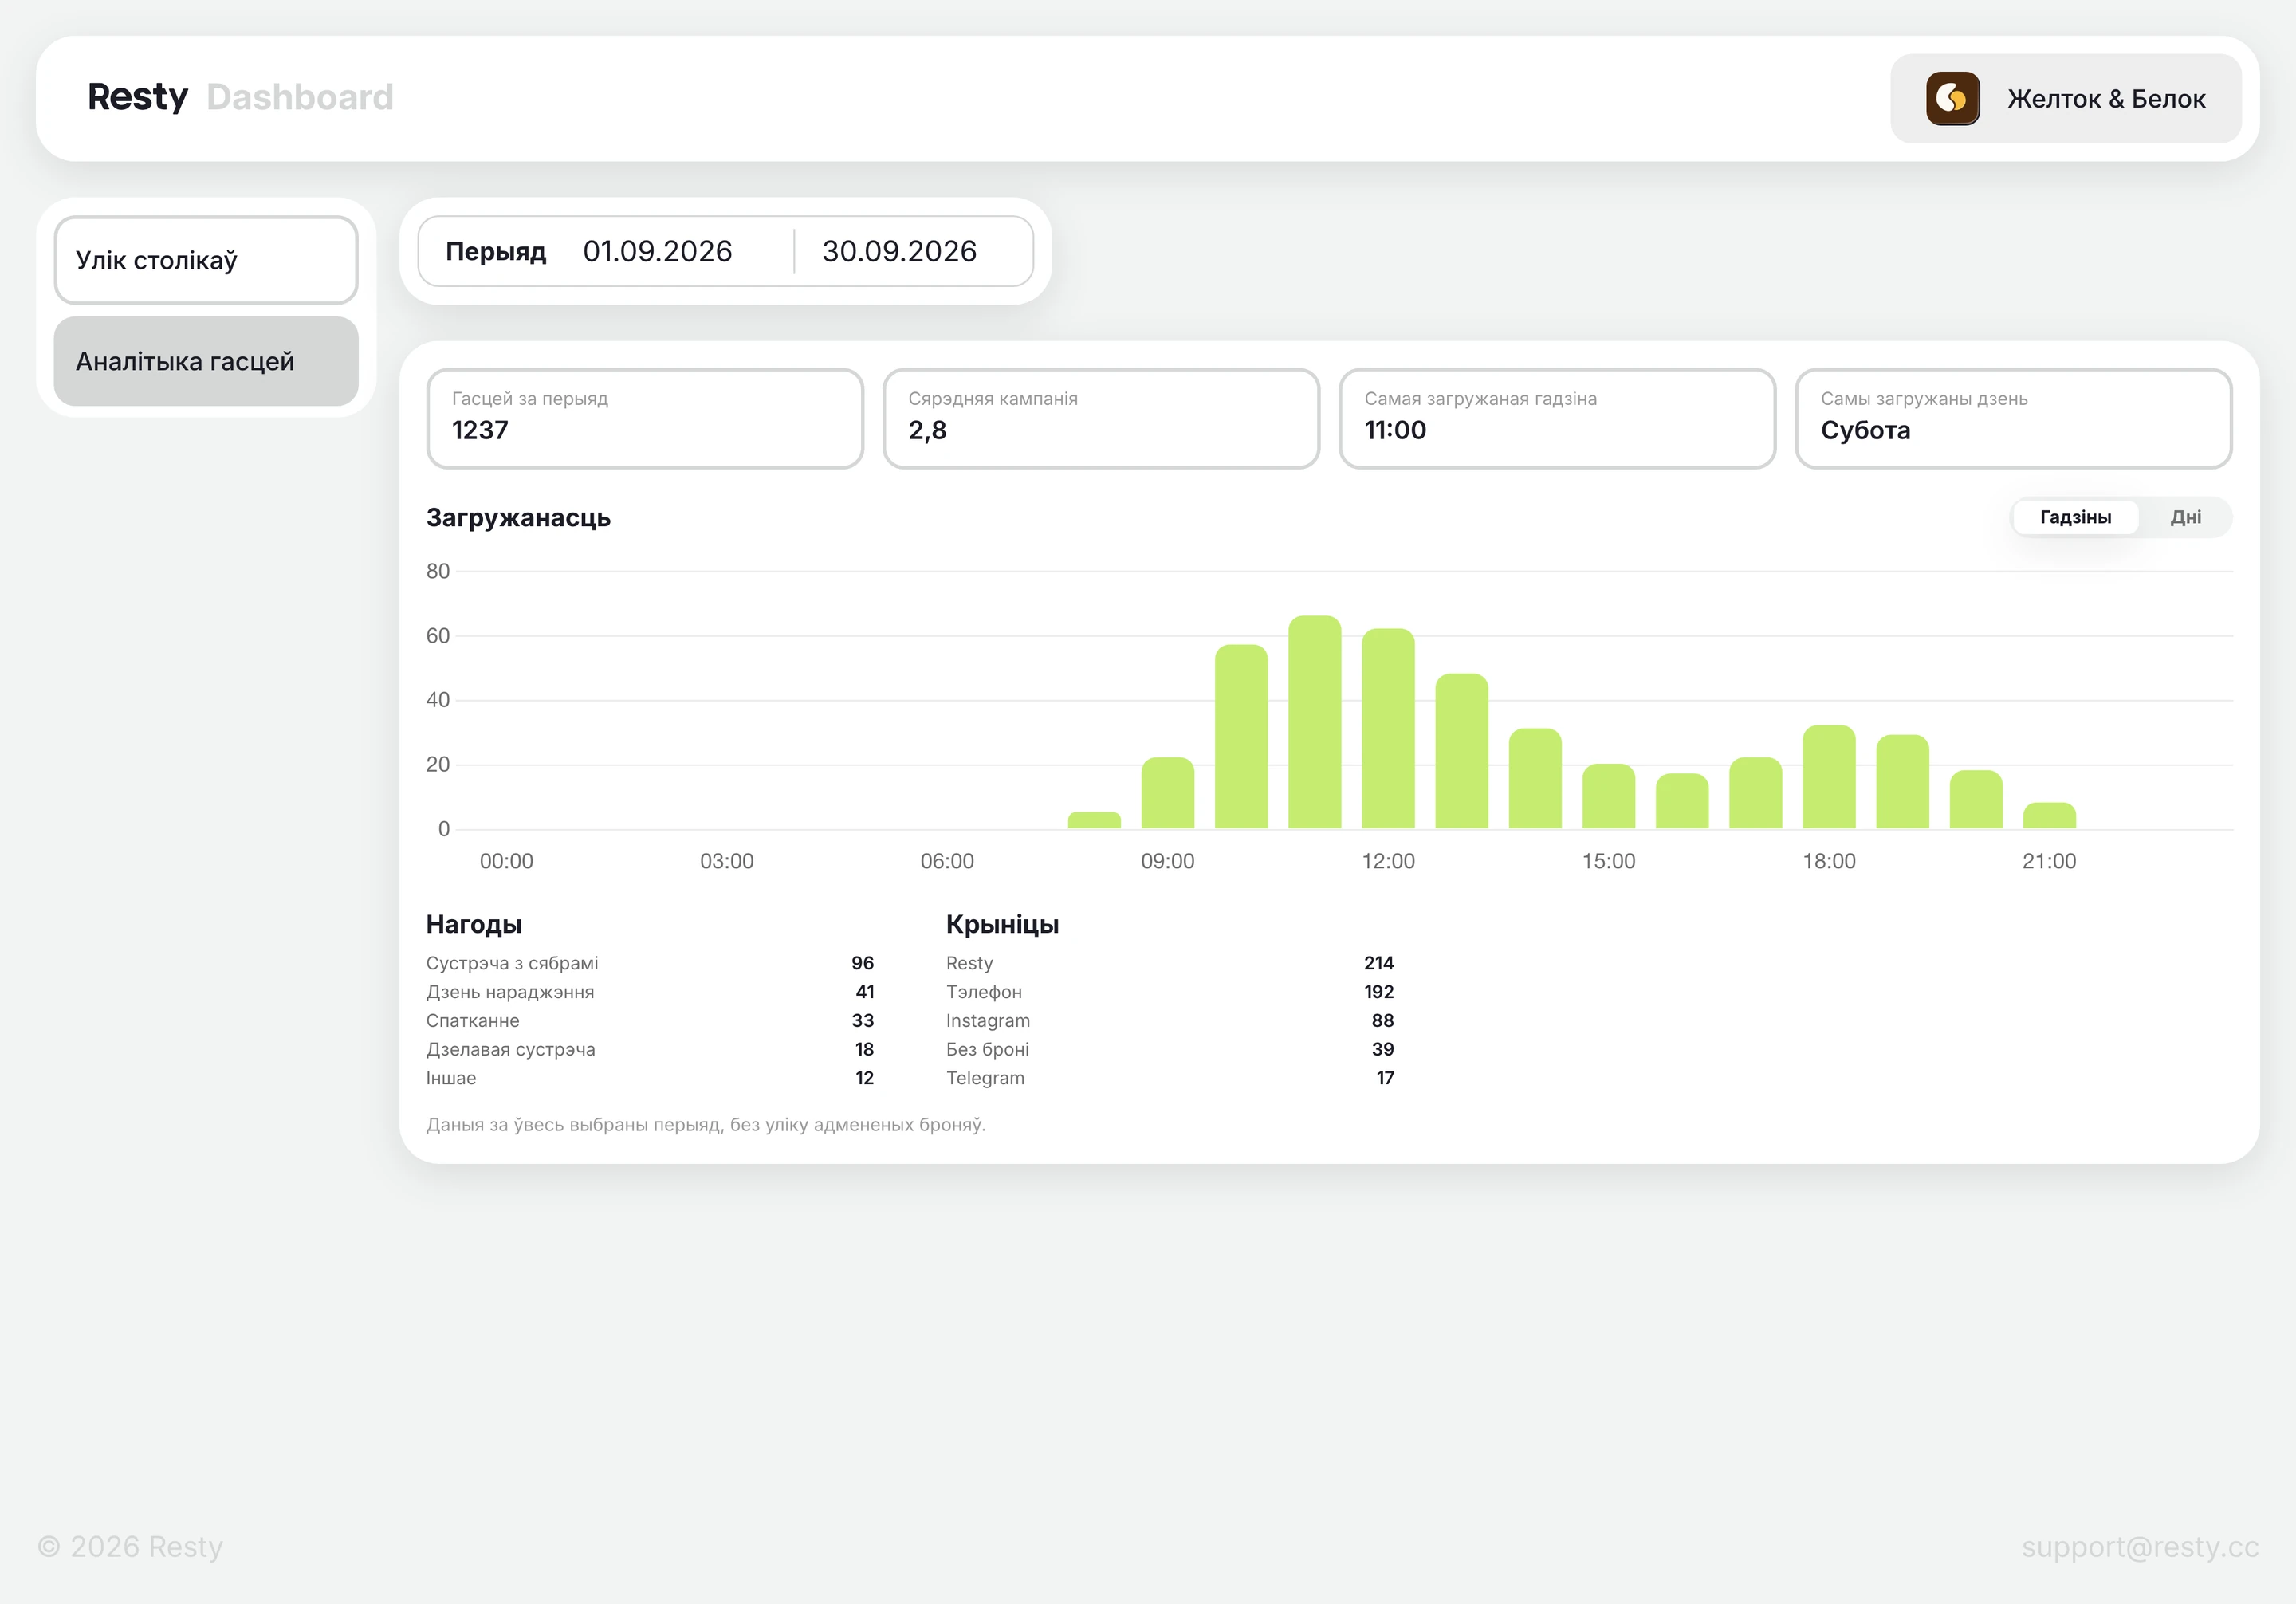This screenshot has width=2296, height=1604.
Task: Click the chart bar above 15:00
Action: pyautogui.click(x=1608, y=796)
